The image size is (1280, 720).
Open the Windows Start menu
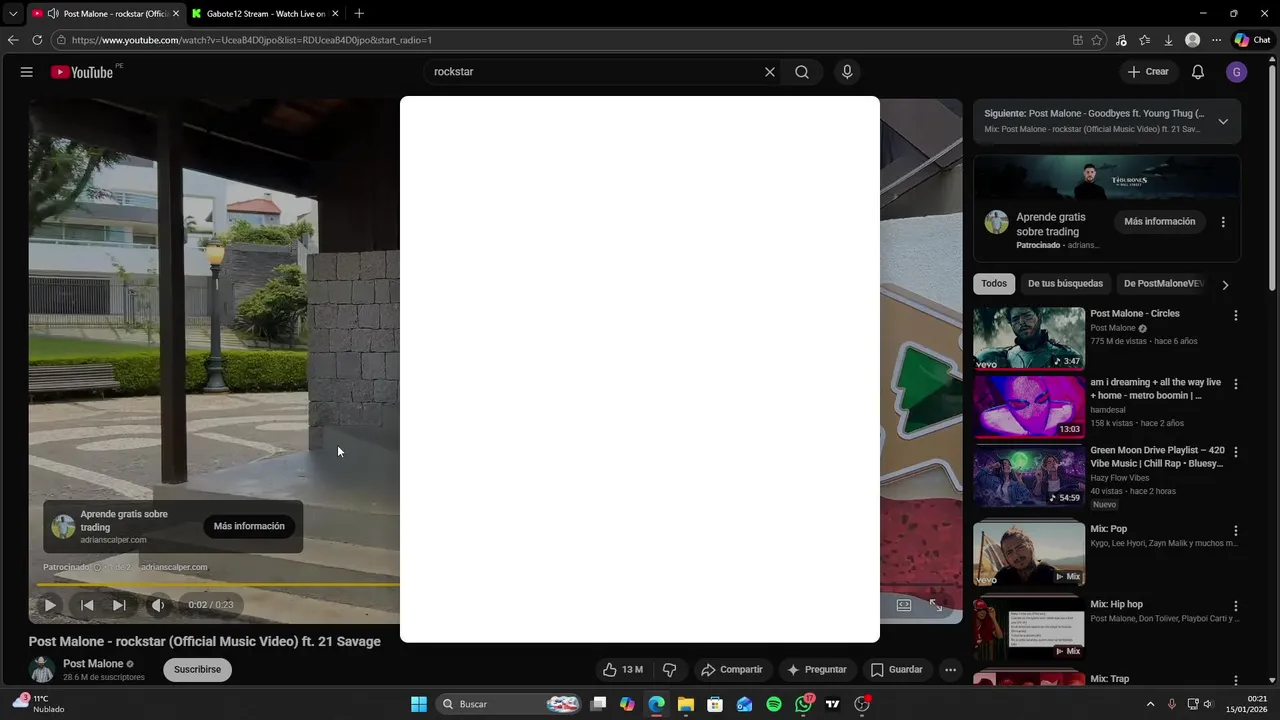click(419, 704)
